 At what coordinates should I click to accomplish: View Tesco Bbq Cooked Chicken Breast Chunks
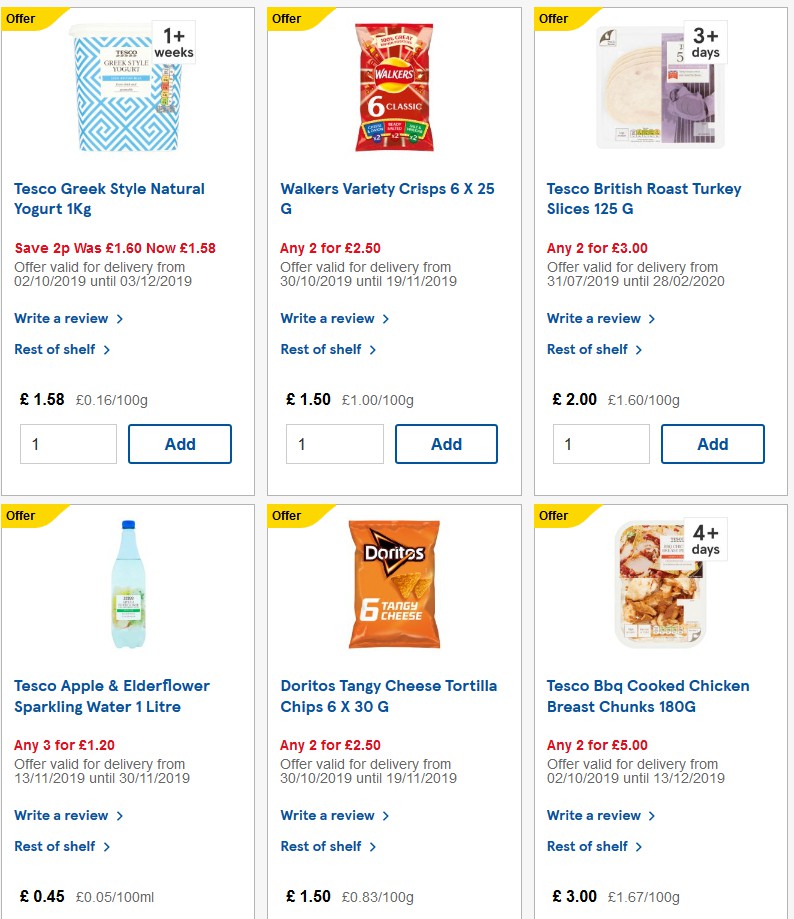point(647,696)
